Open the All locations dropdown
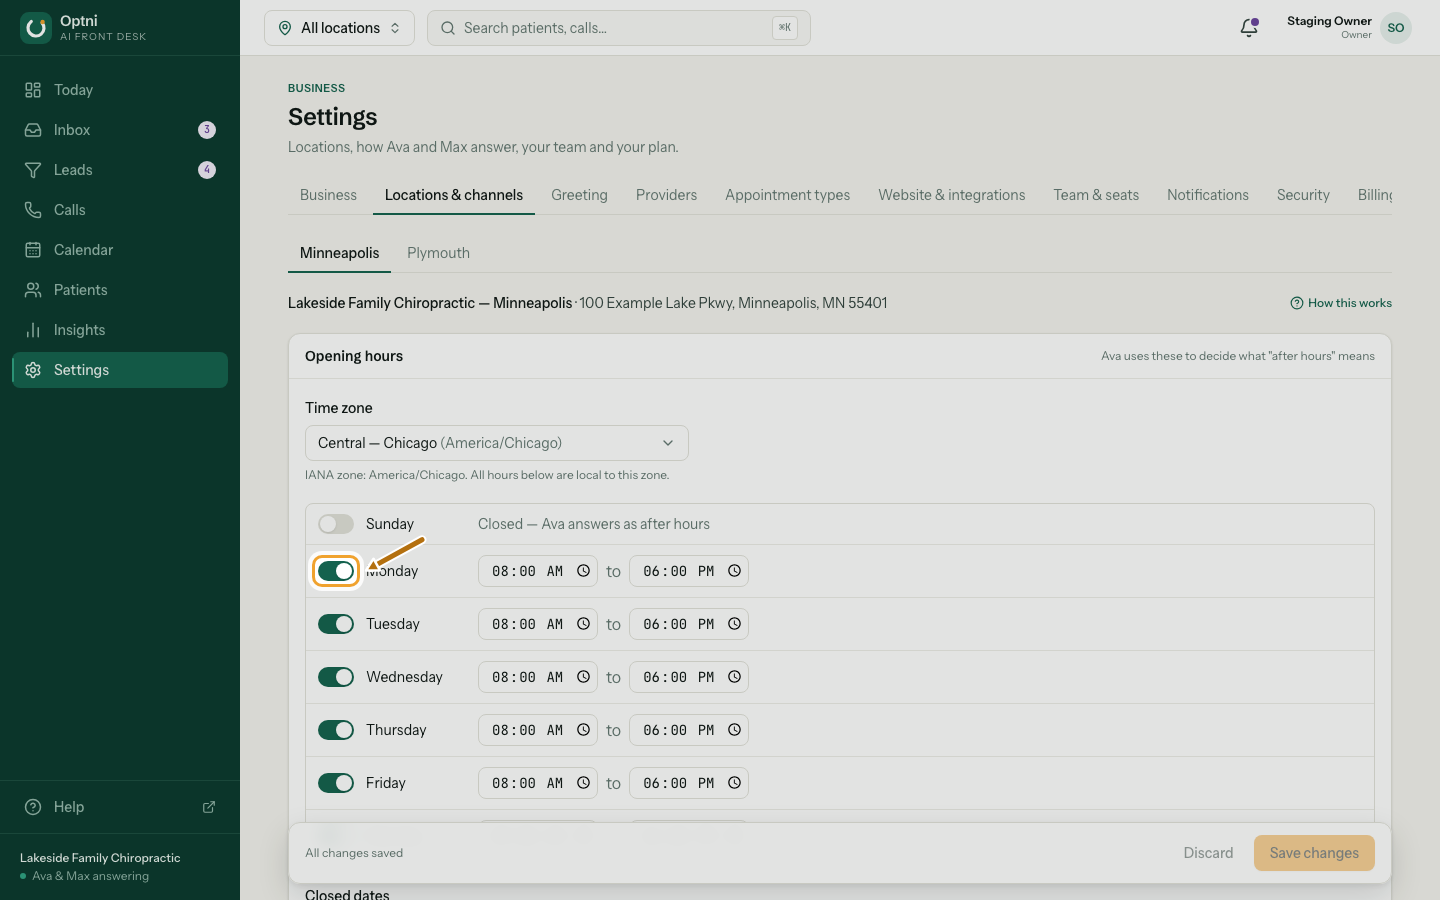 coord(339,28)
